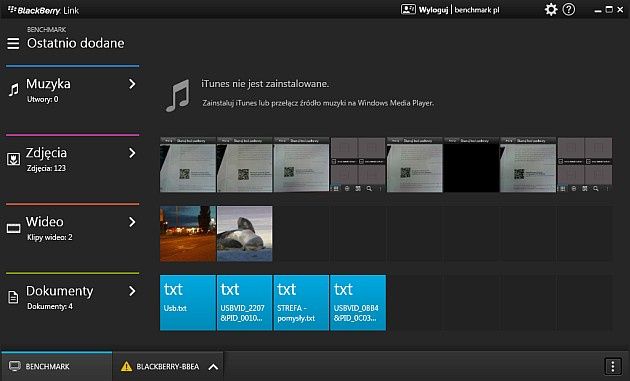The image size is (630, 381).
Task: Open the USBVID_0BB4&PID_0C03 document tile
Action: point(358,303)
